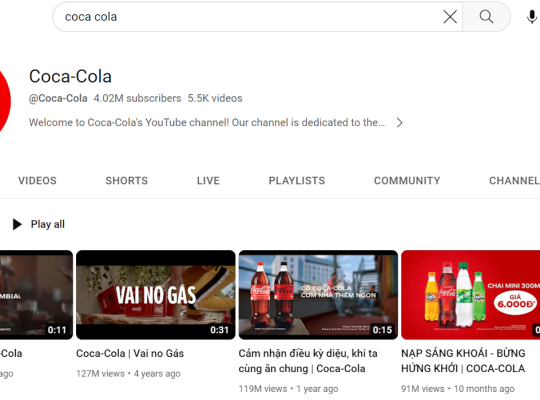Click the NẠP SẢNG KHOÁI video title
The height and width of the screenshot is (400, 540).
pos(463,361)
